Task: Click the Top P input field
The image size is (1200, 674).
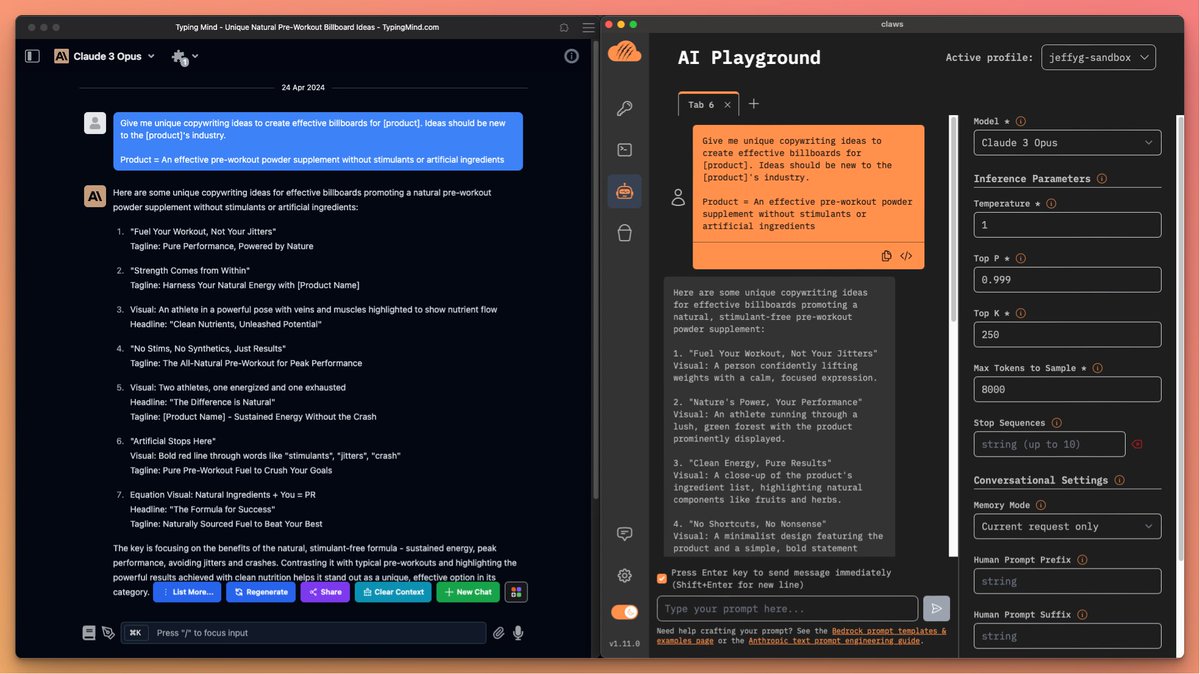Action: (1067, 280)
